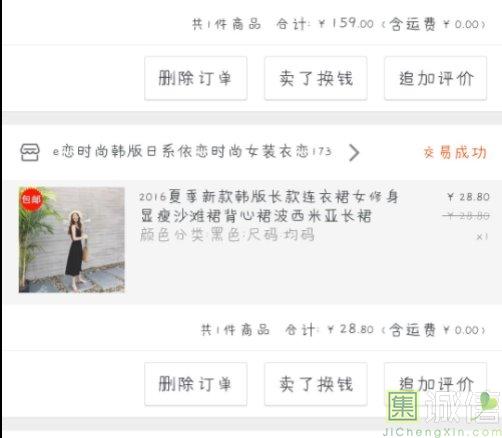The width and height of the screenshot is (502, 438).
Task: Click the shop storefront icon
Action: point(30,152)
